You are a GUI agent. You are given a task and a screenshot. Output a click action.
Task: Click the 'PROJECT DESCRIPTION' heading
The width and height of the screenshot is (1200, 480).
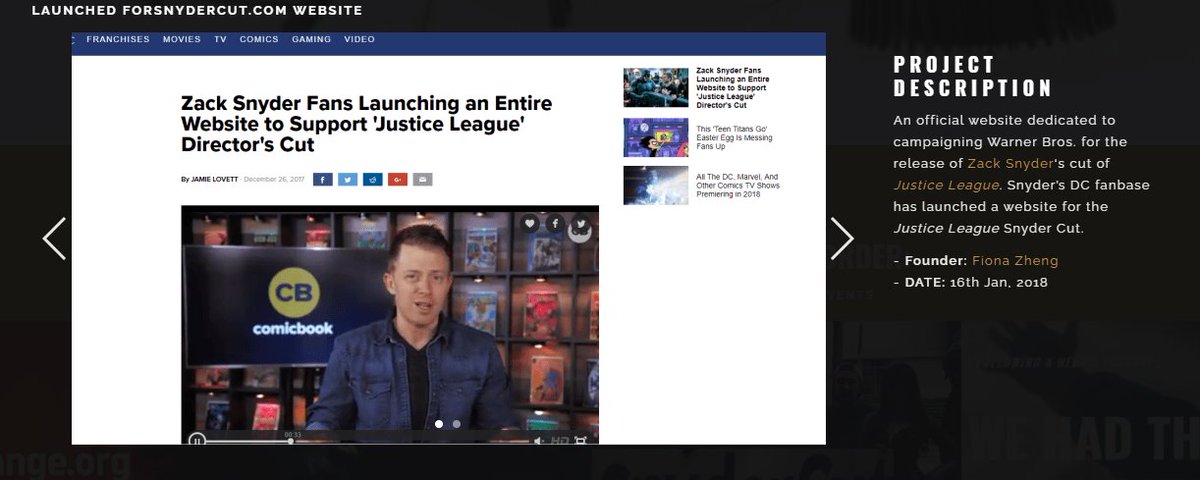click(x=973, y=76)
